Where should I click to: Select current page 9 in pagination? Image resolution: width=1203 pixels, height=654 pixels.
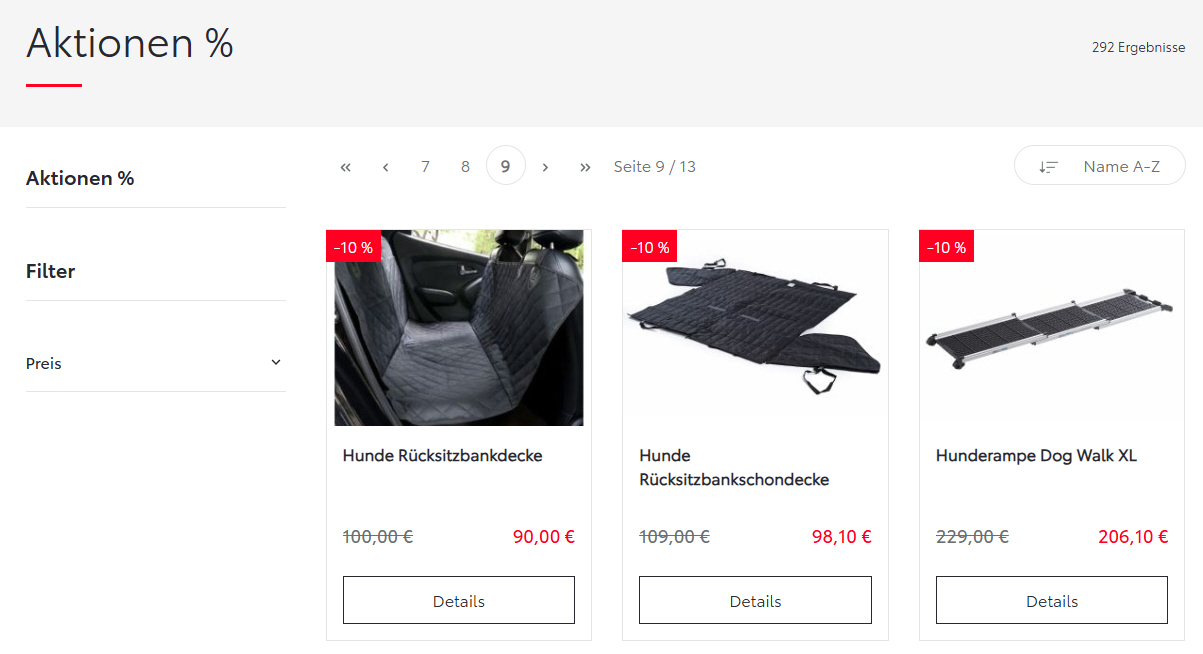506,166
